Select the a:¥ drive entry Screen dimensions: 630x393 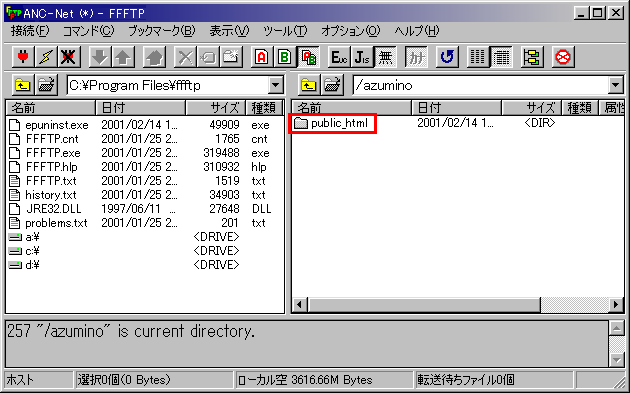click(x=25, y=237)
